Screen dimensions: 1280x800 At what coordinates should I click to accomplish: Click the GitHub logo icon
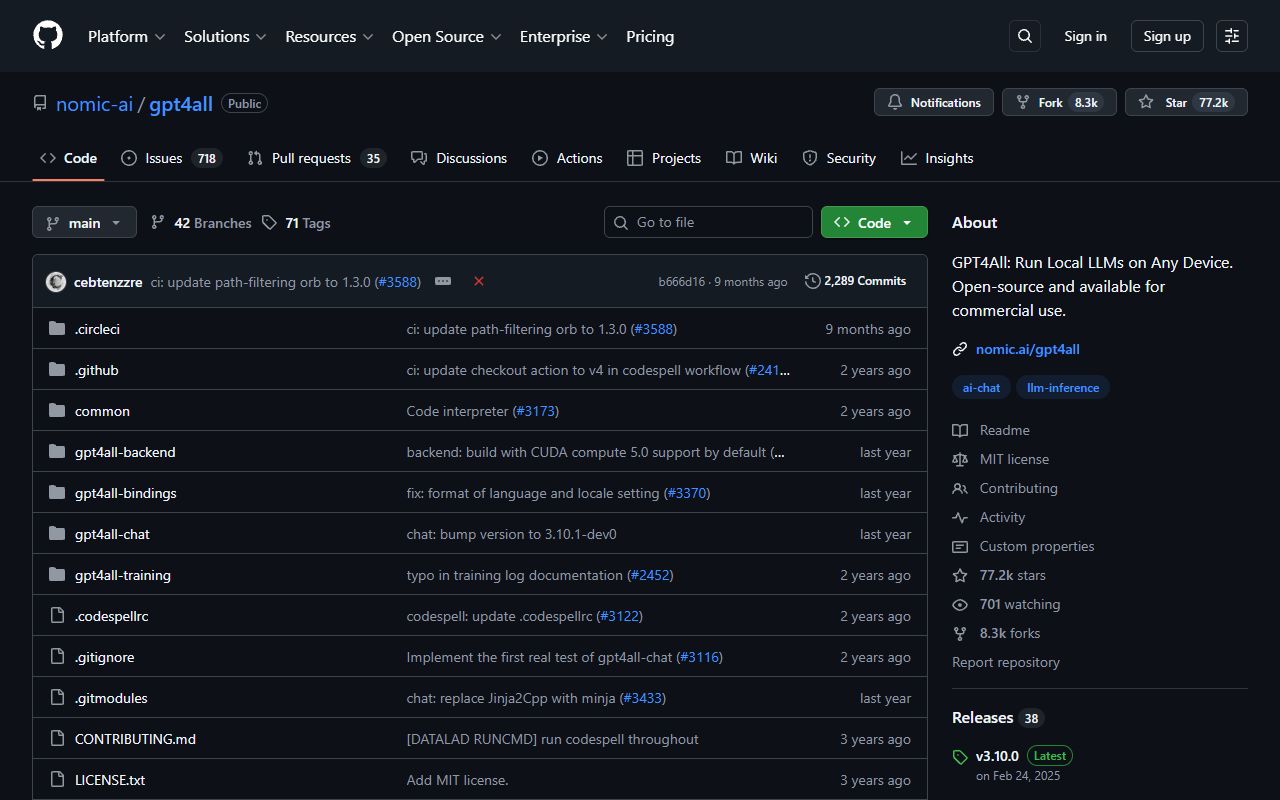48,36
